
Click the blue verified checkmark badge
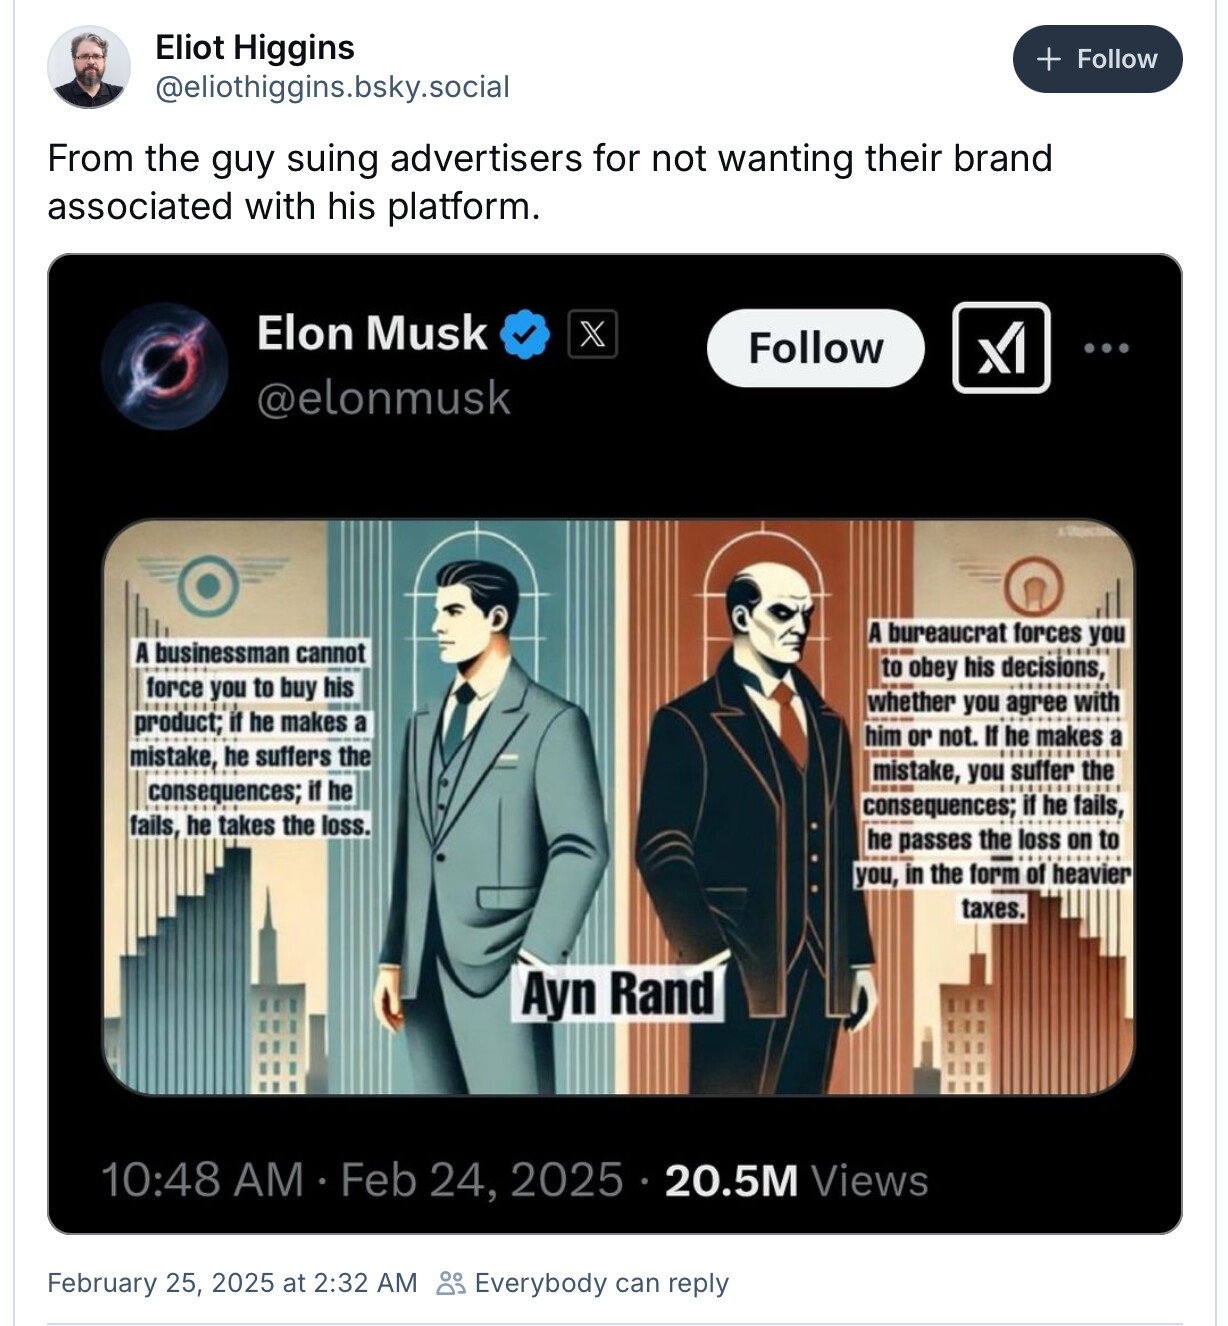pyautogui.click(x=524, y=334)
